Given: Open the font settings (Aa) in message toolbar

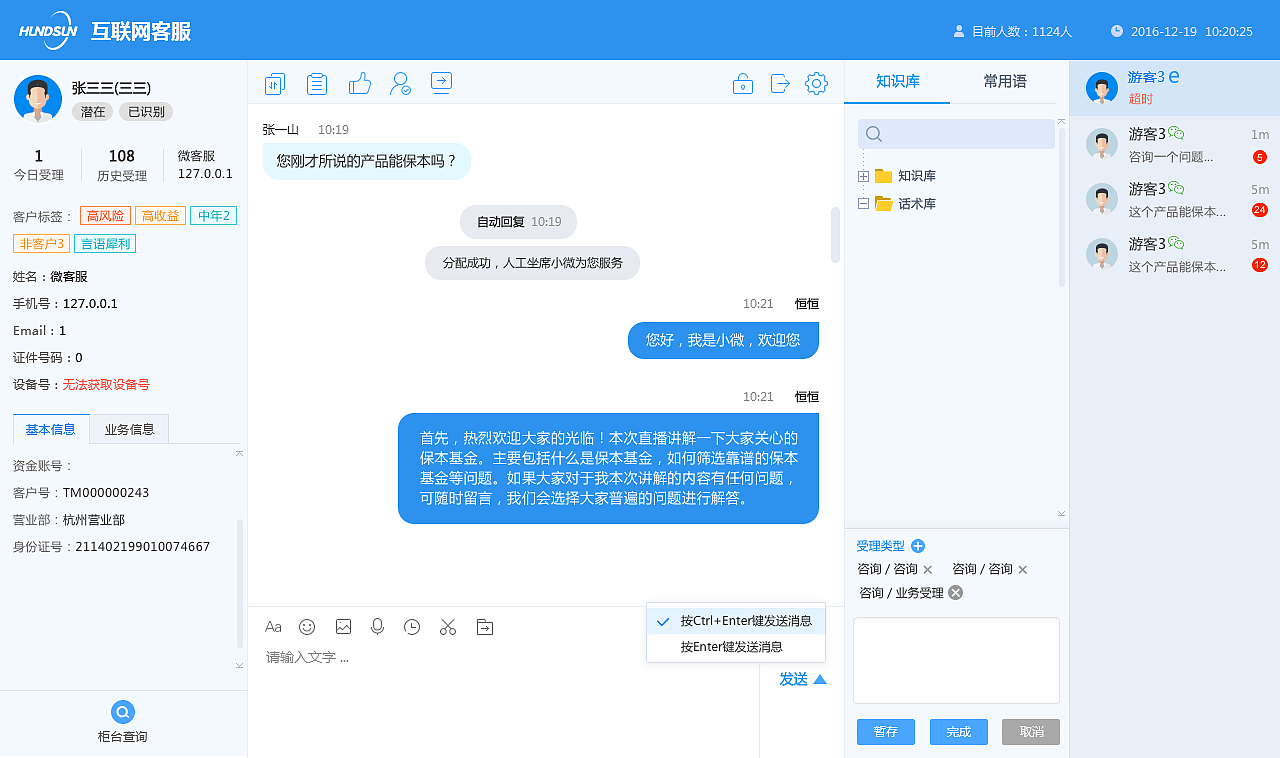Looking at the screenshot, I should [273, 627].
